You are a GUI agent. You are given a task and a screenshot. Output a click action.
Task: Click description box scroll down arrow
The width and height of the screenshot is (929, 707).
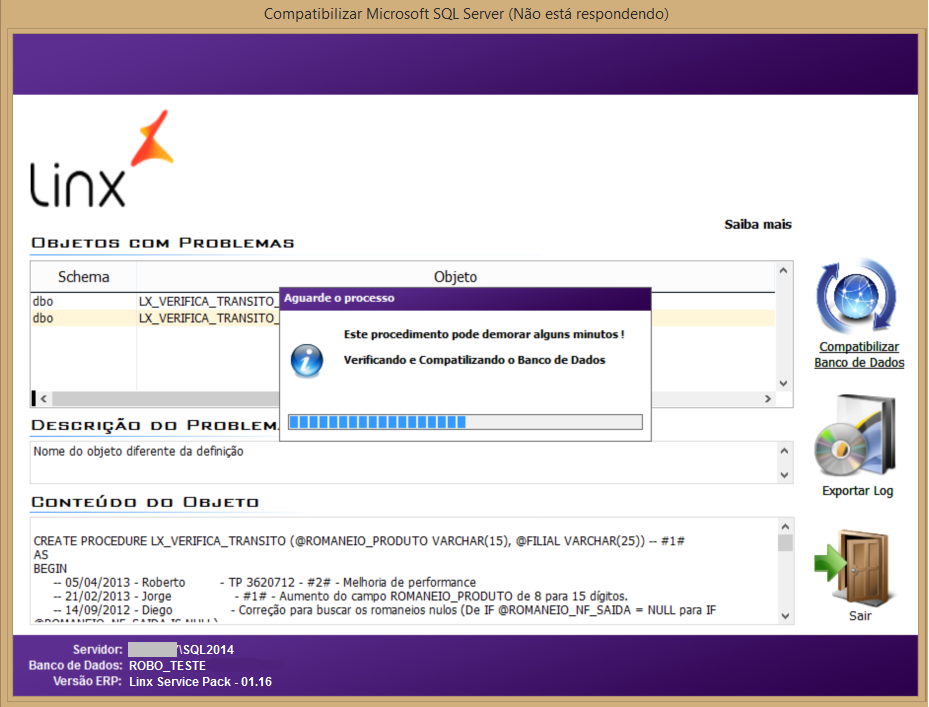click(x=784, y=475)
